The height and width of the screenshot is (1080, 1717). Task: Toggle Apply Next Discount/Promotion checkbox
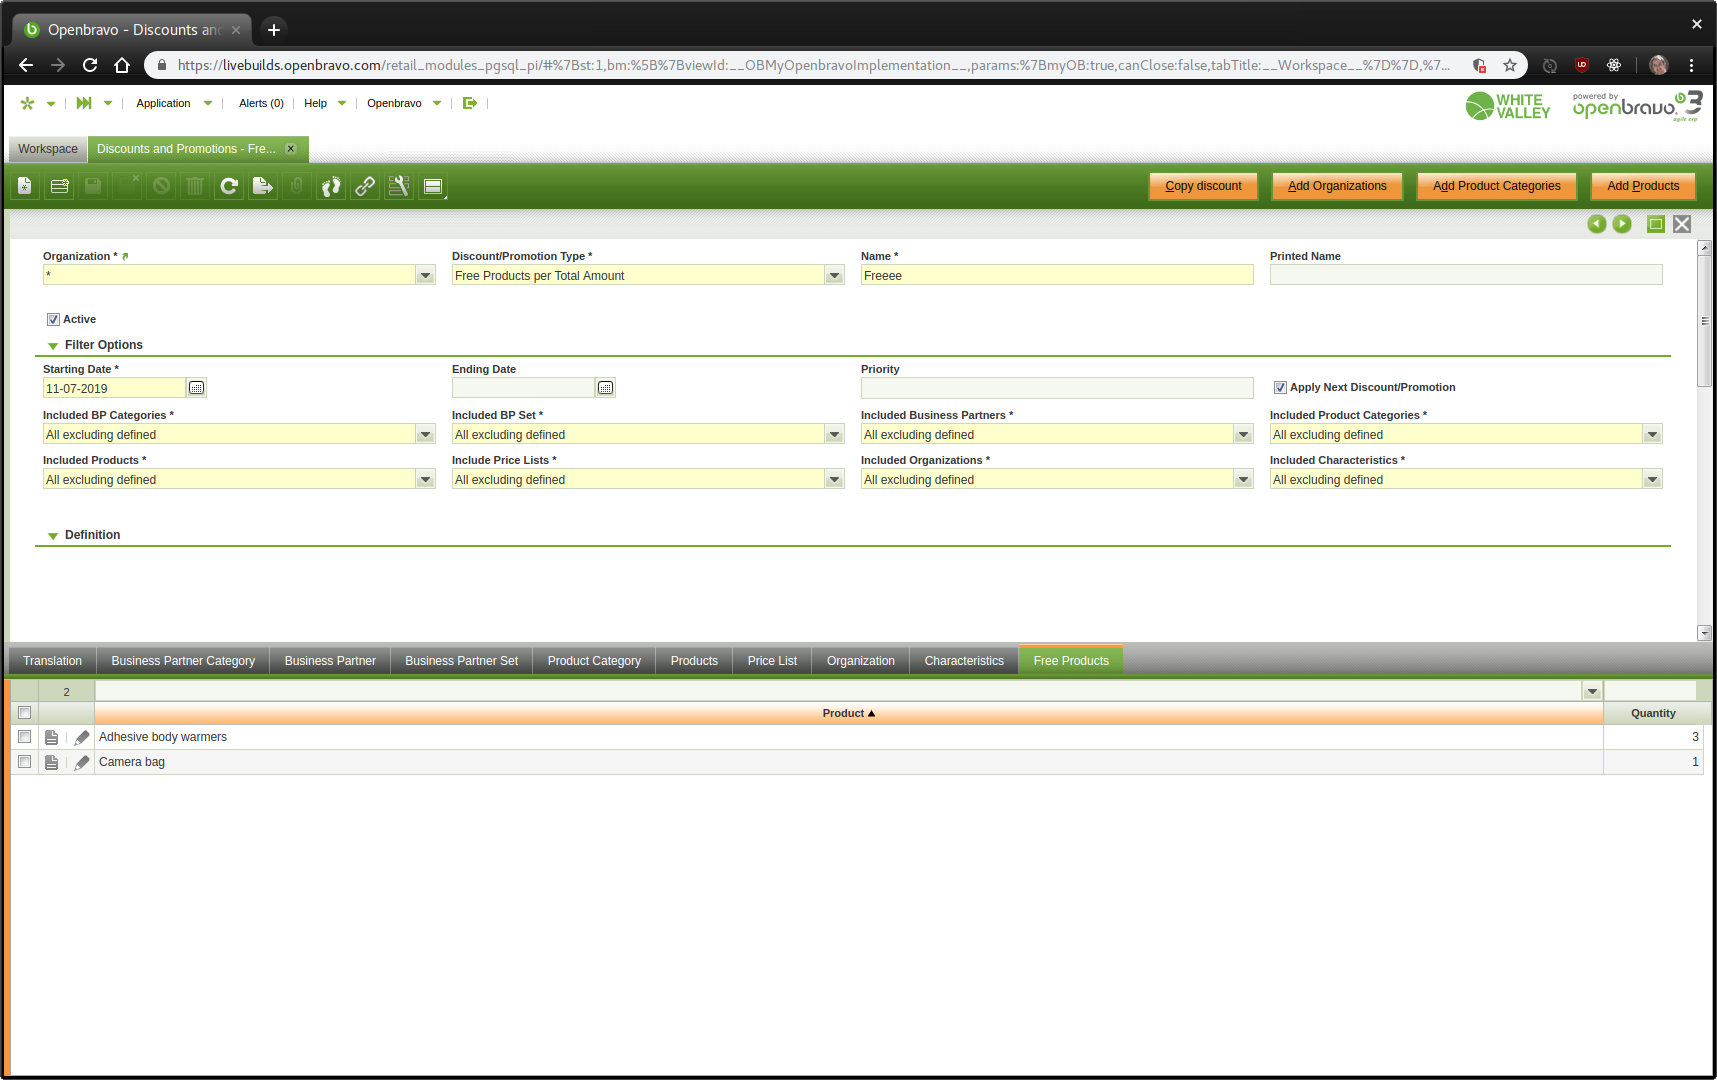[1280, 388]
